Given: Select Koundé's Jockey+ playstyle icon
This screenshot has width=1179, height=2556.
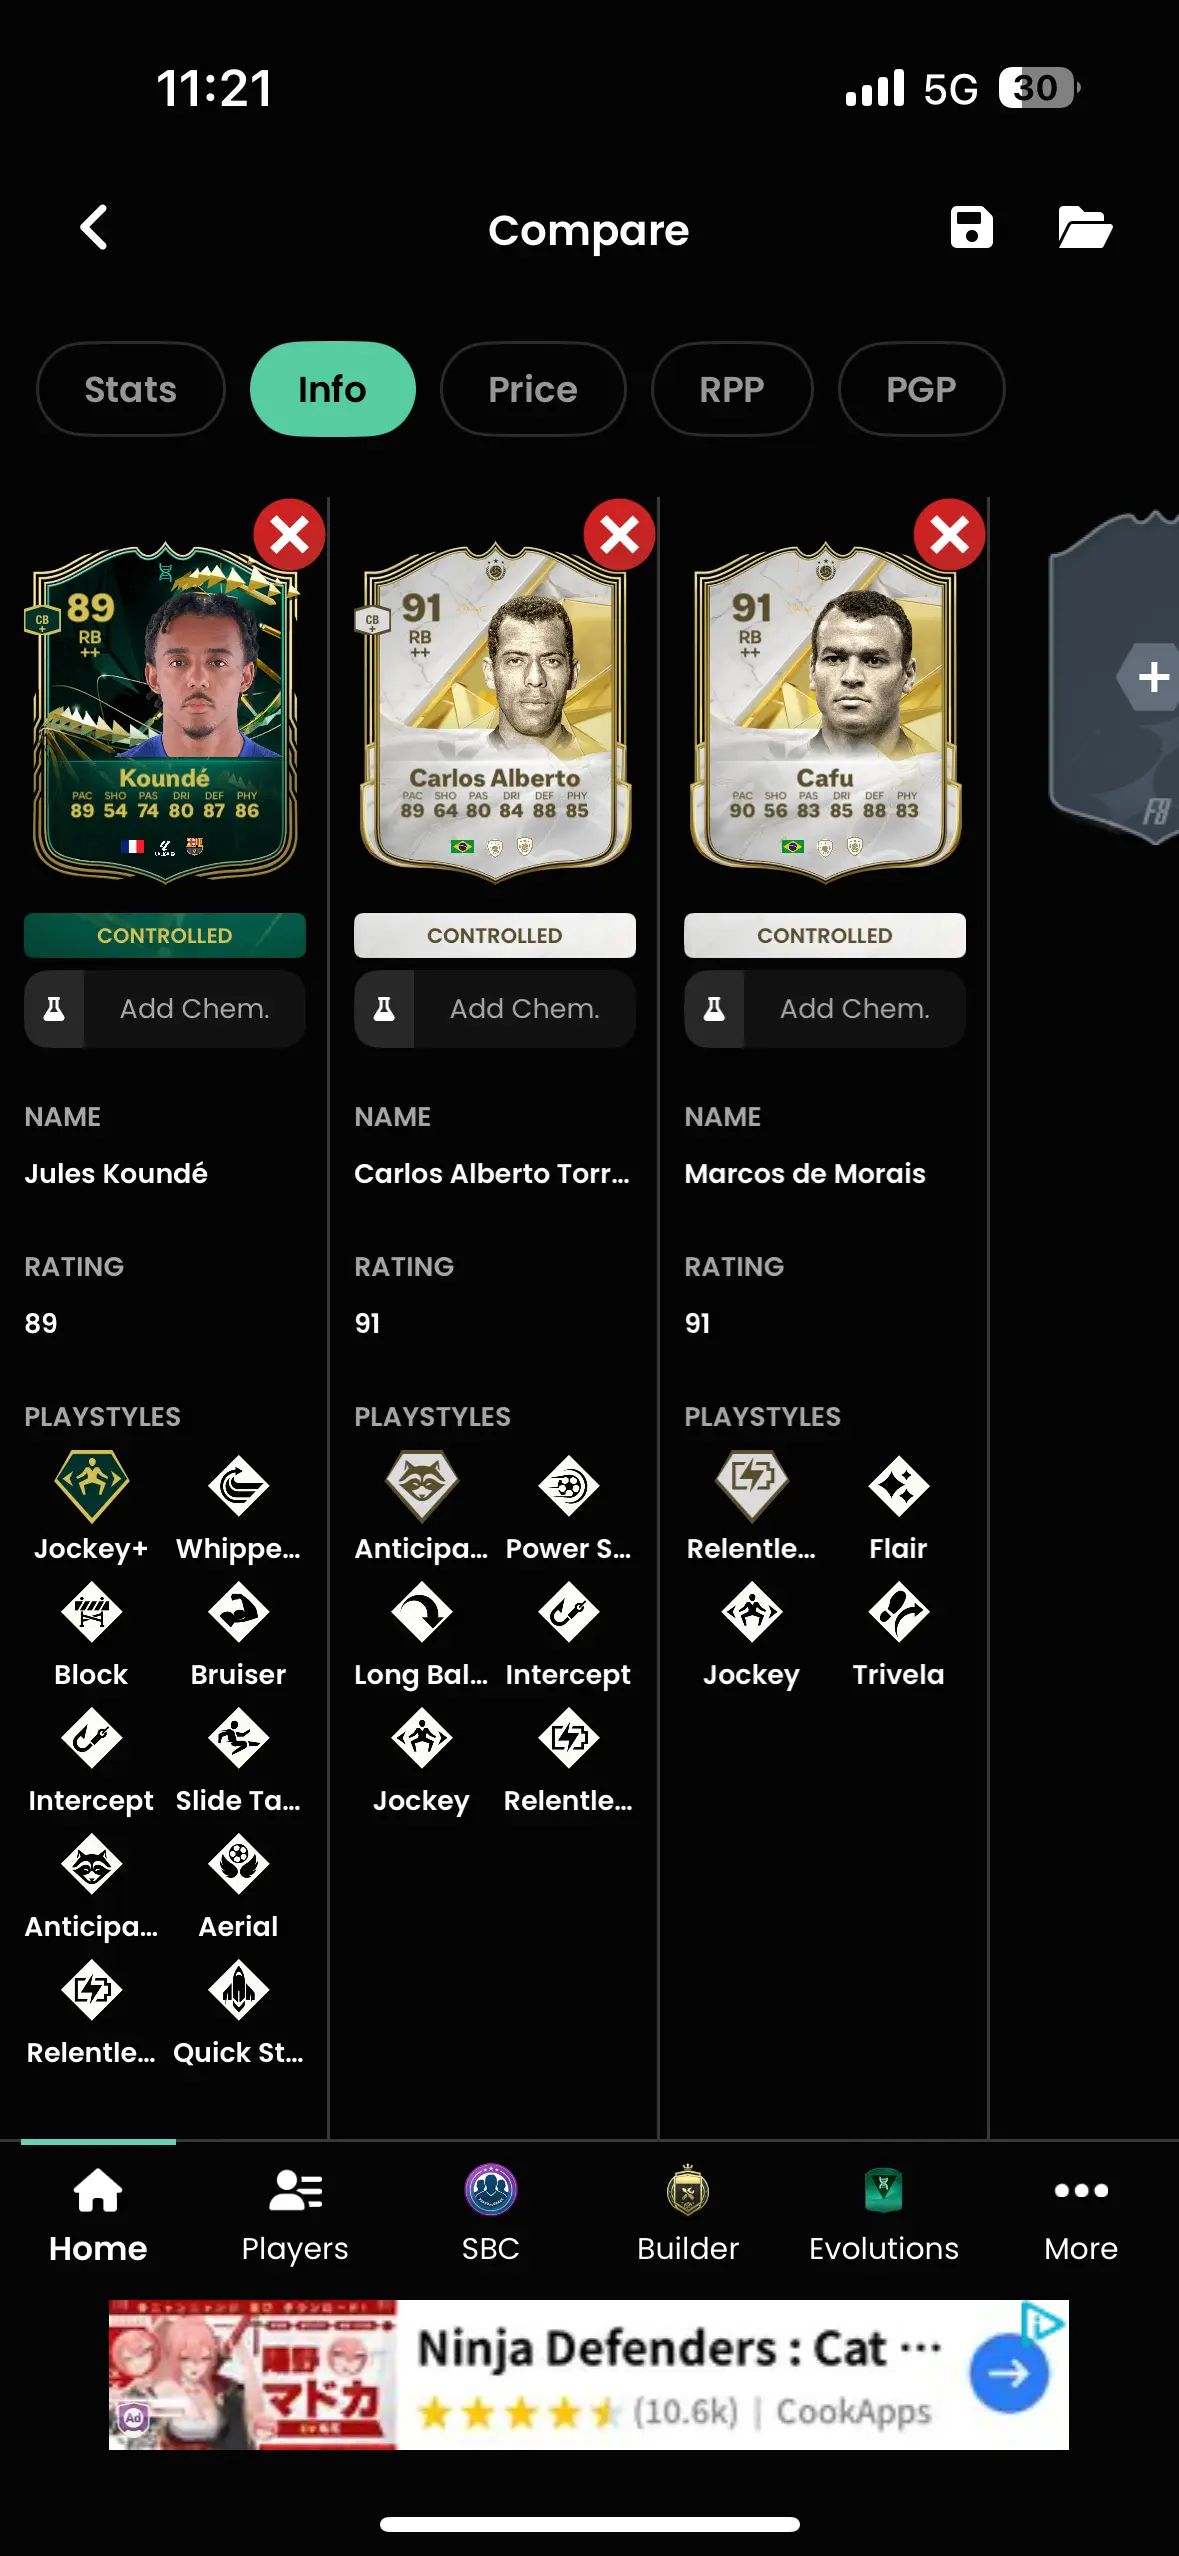Looking at the screenshot, I should (91, 1486).
